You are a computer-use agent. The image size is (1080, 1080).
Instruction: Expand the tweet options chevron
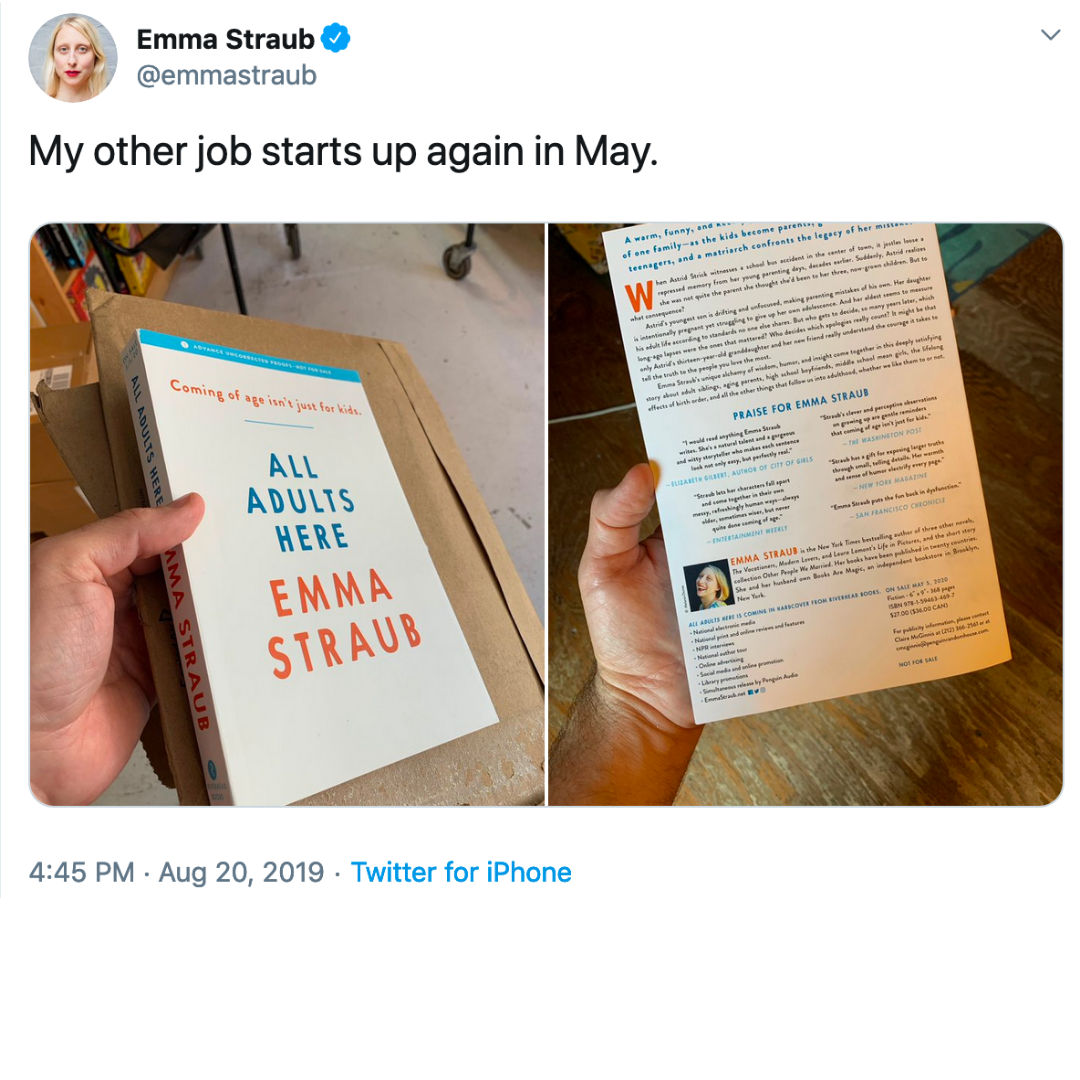[1050, 34]
